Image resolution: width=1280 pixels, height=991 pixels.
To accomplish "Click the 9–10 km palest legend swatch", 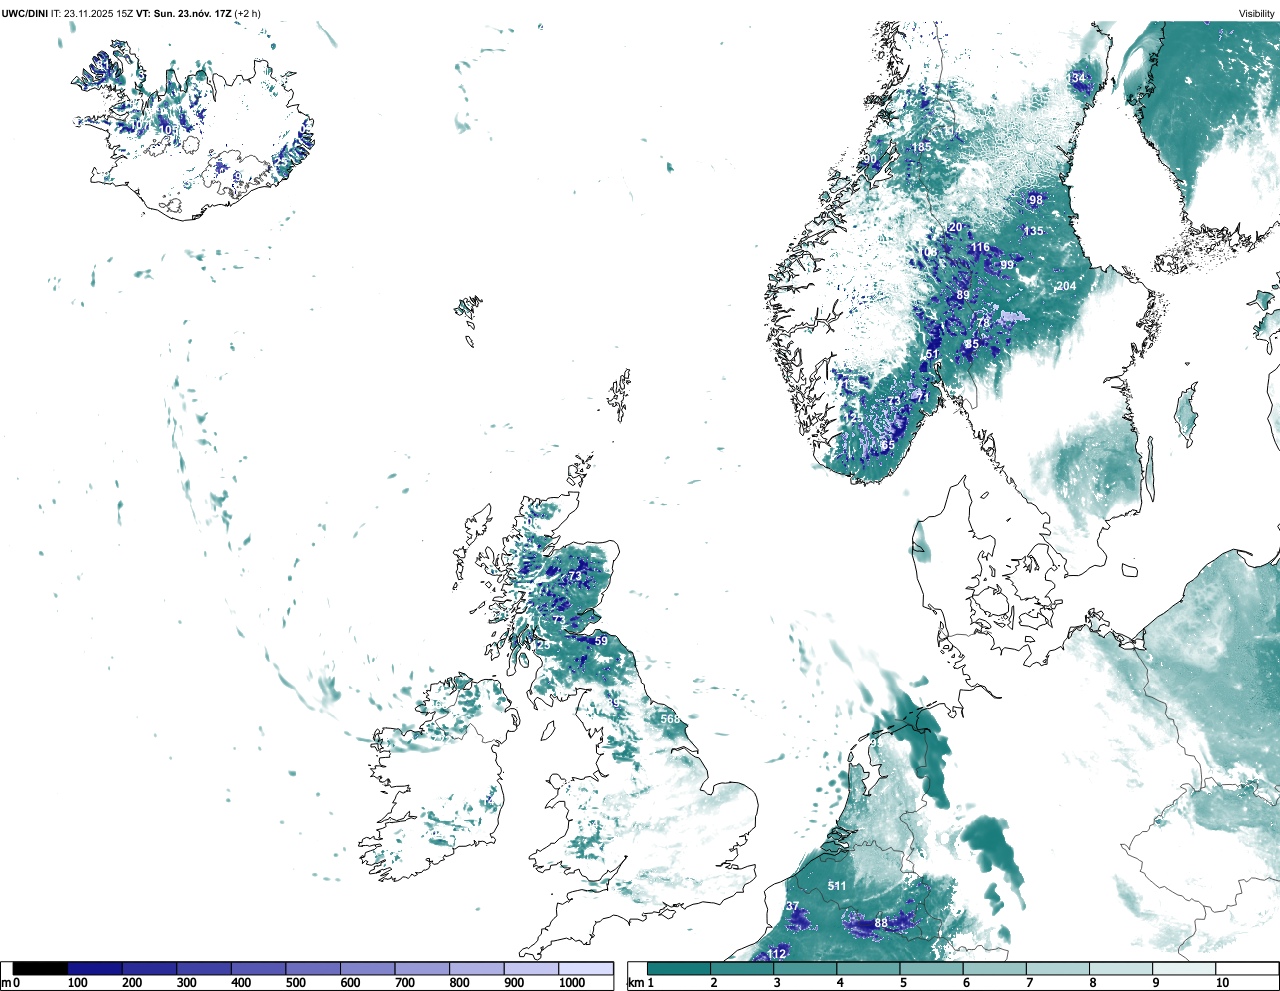I will tap(1184, 968).
